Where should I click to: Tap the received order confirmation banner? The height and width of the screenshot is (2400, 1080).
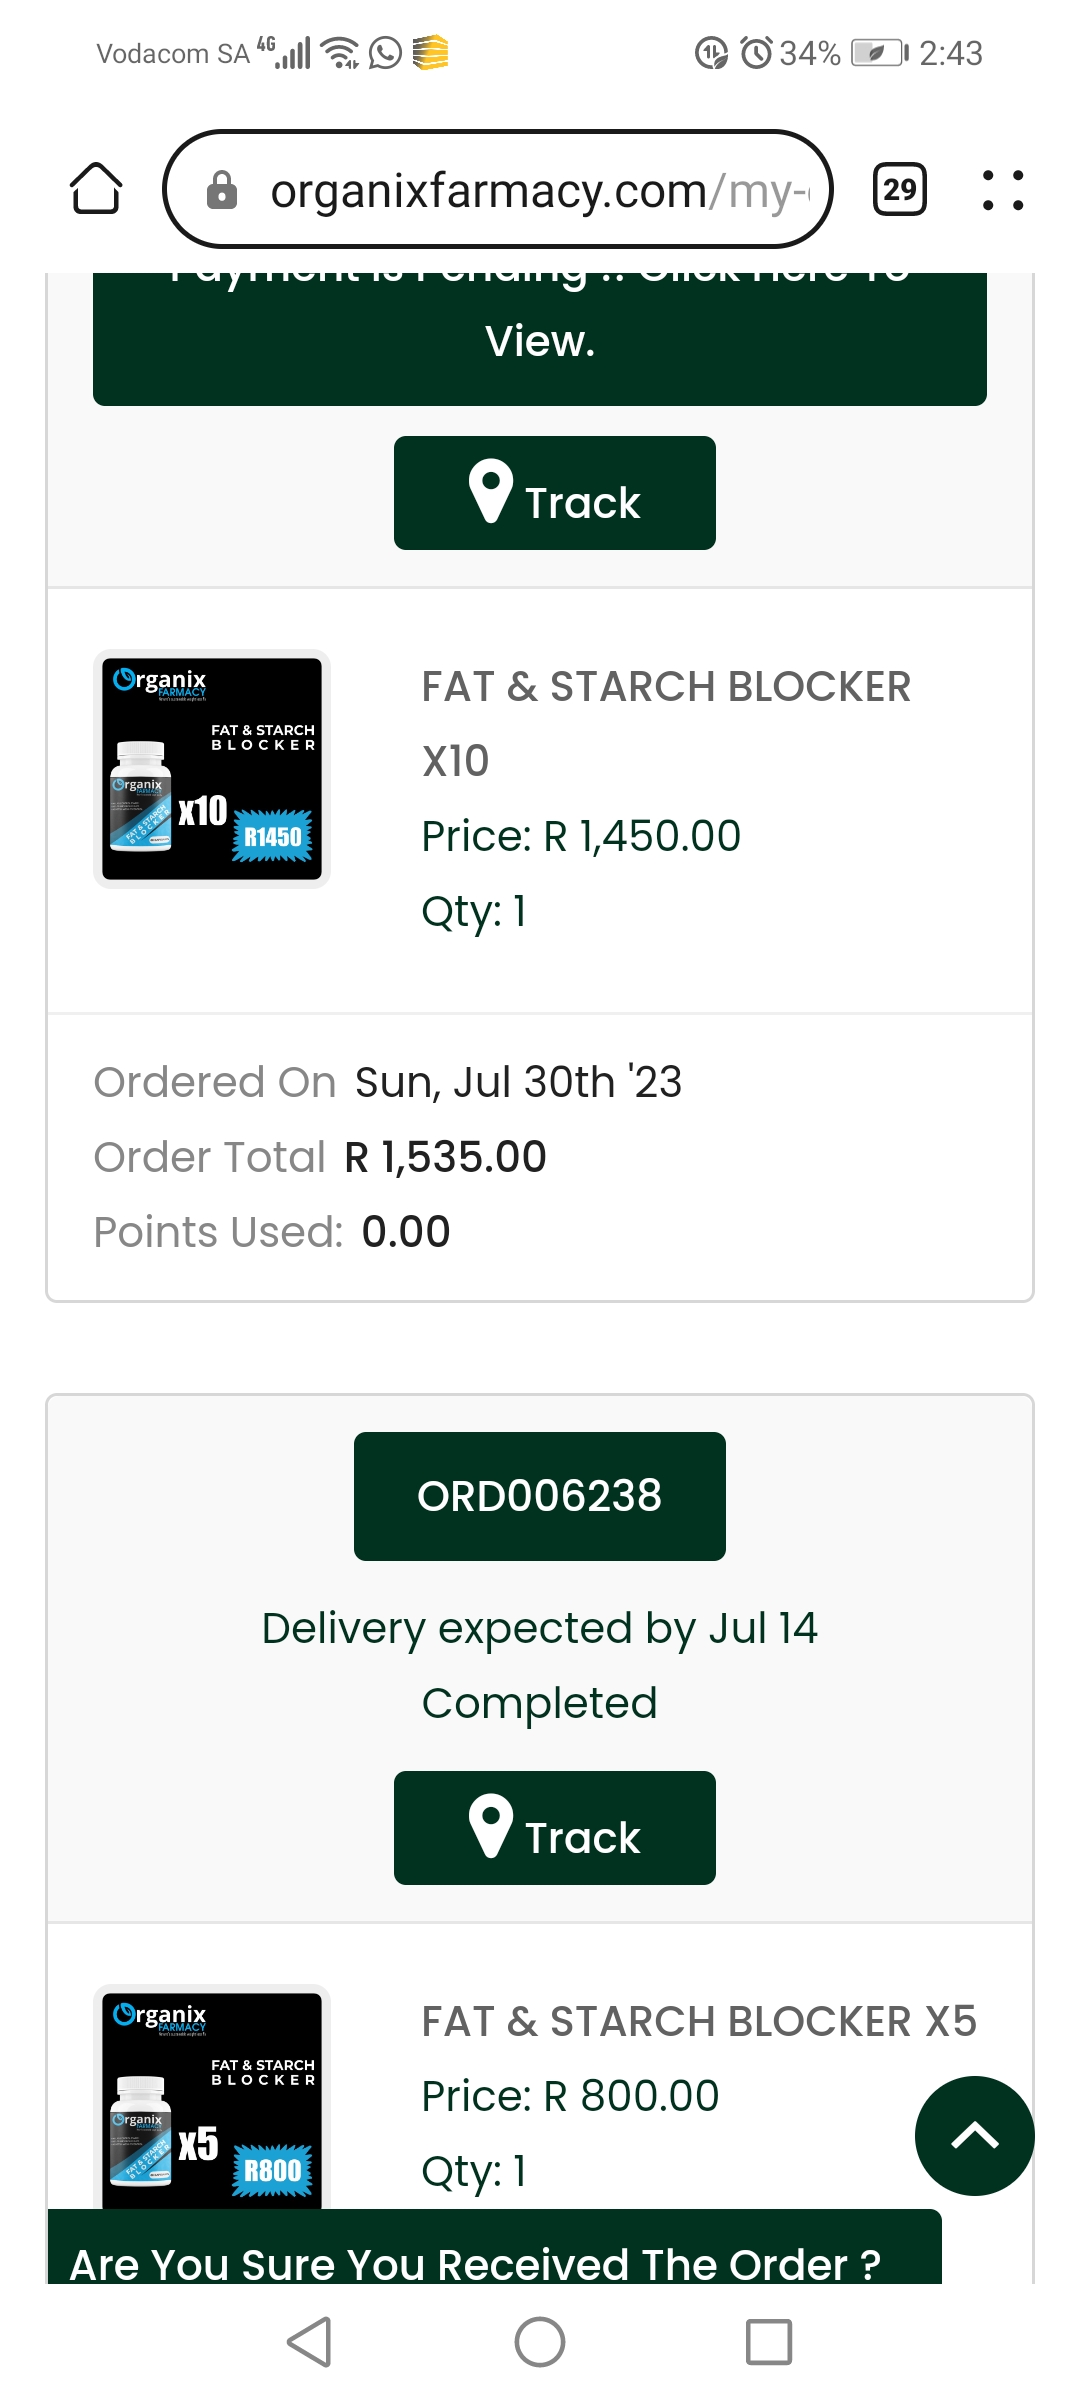(x=495, y=2247)
